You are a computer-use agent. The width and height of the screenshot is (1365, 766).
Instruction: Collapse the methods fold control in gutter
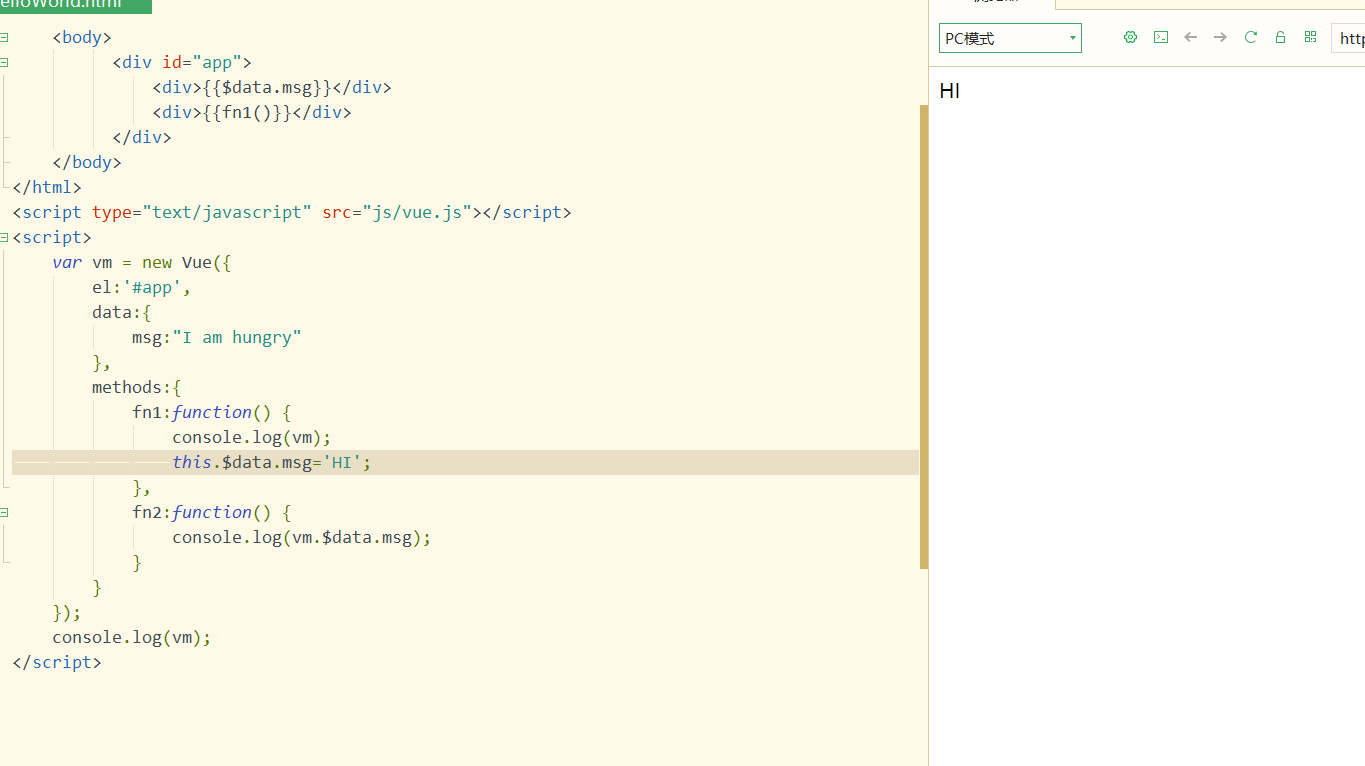pyautogui.click(x=4, y=387)
